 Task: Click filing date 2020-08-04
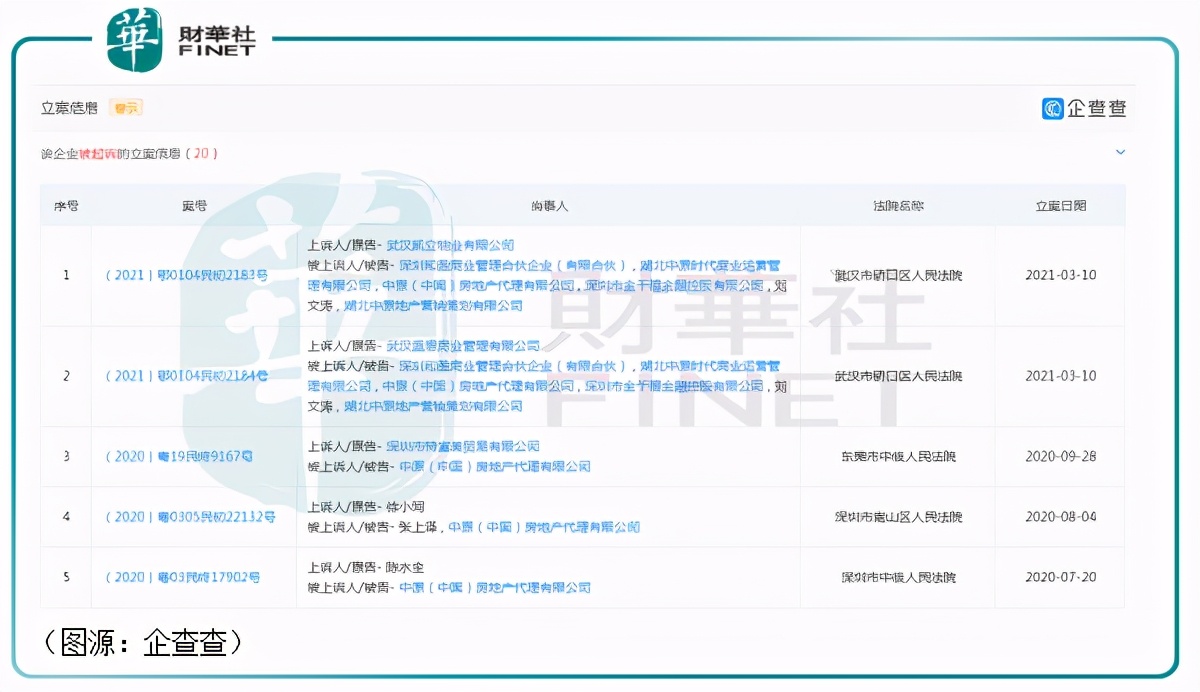(x=1060, y=517)
